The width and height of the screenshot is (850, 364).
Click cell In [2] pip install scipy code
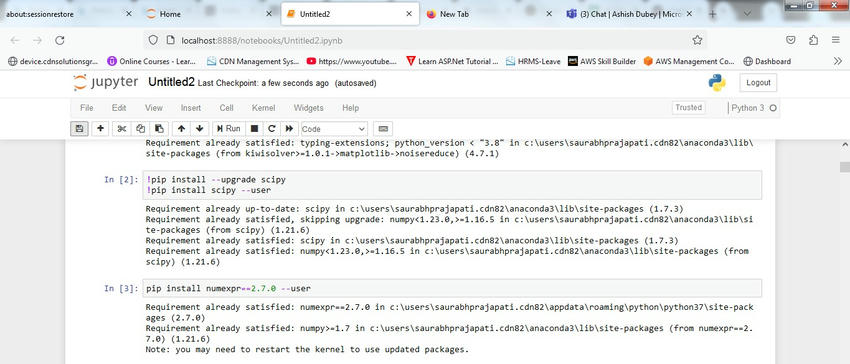tap(452, 185)
